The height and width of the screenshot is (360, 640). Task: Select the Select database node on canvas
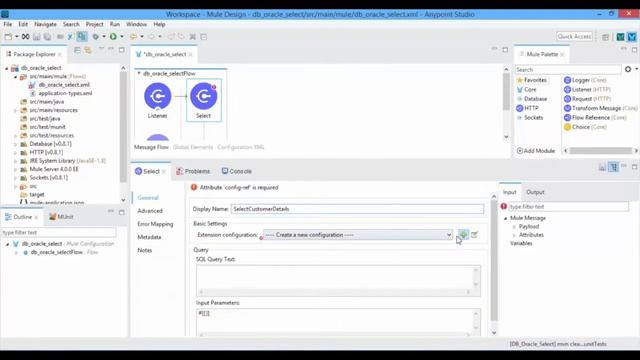(204, 100)
